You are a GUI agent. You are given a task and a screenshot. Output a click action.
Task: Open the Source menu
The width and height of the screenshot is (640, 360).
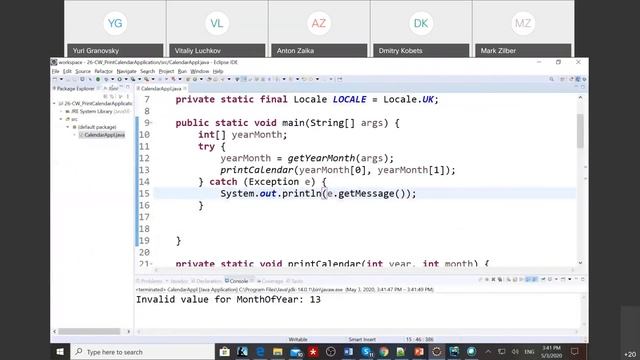[83, 71]
